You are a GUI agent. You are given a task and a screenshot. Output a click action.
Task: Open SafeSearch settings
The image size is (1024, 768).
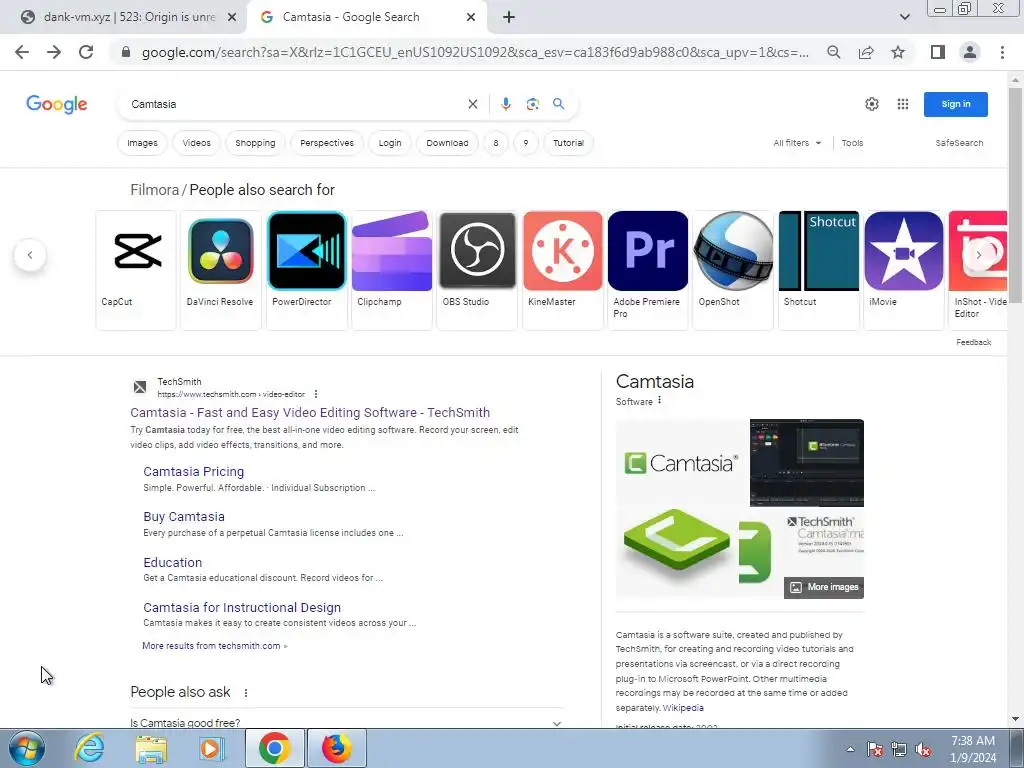959,143
